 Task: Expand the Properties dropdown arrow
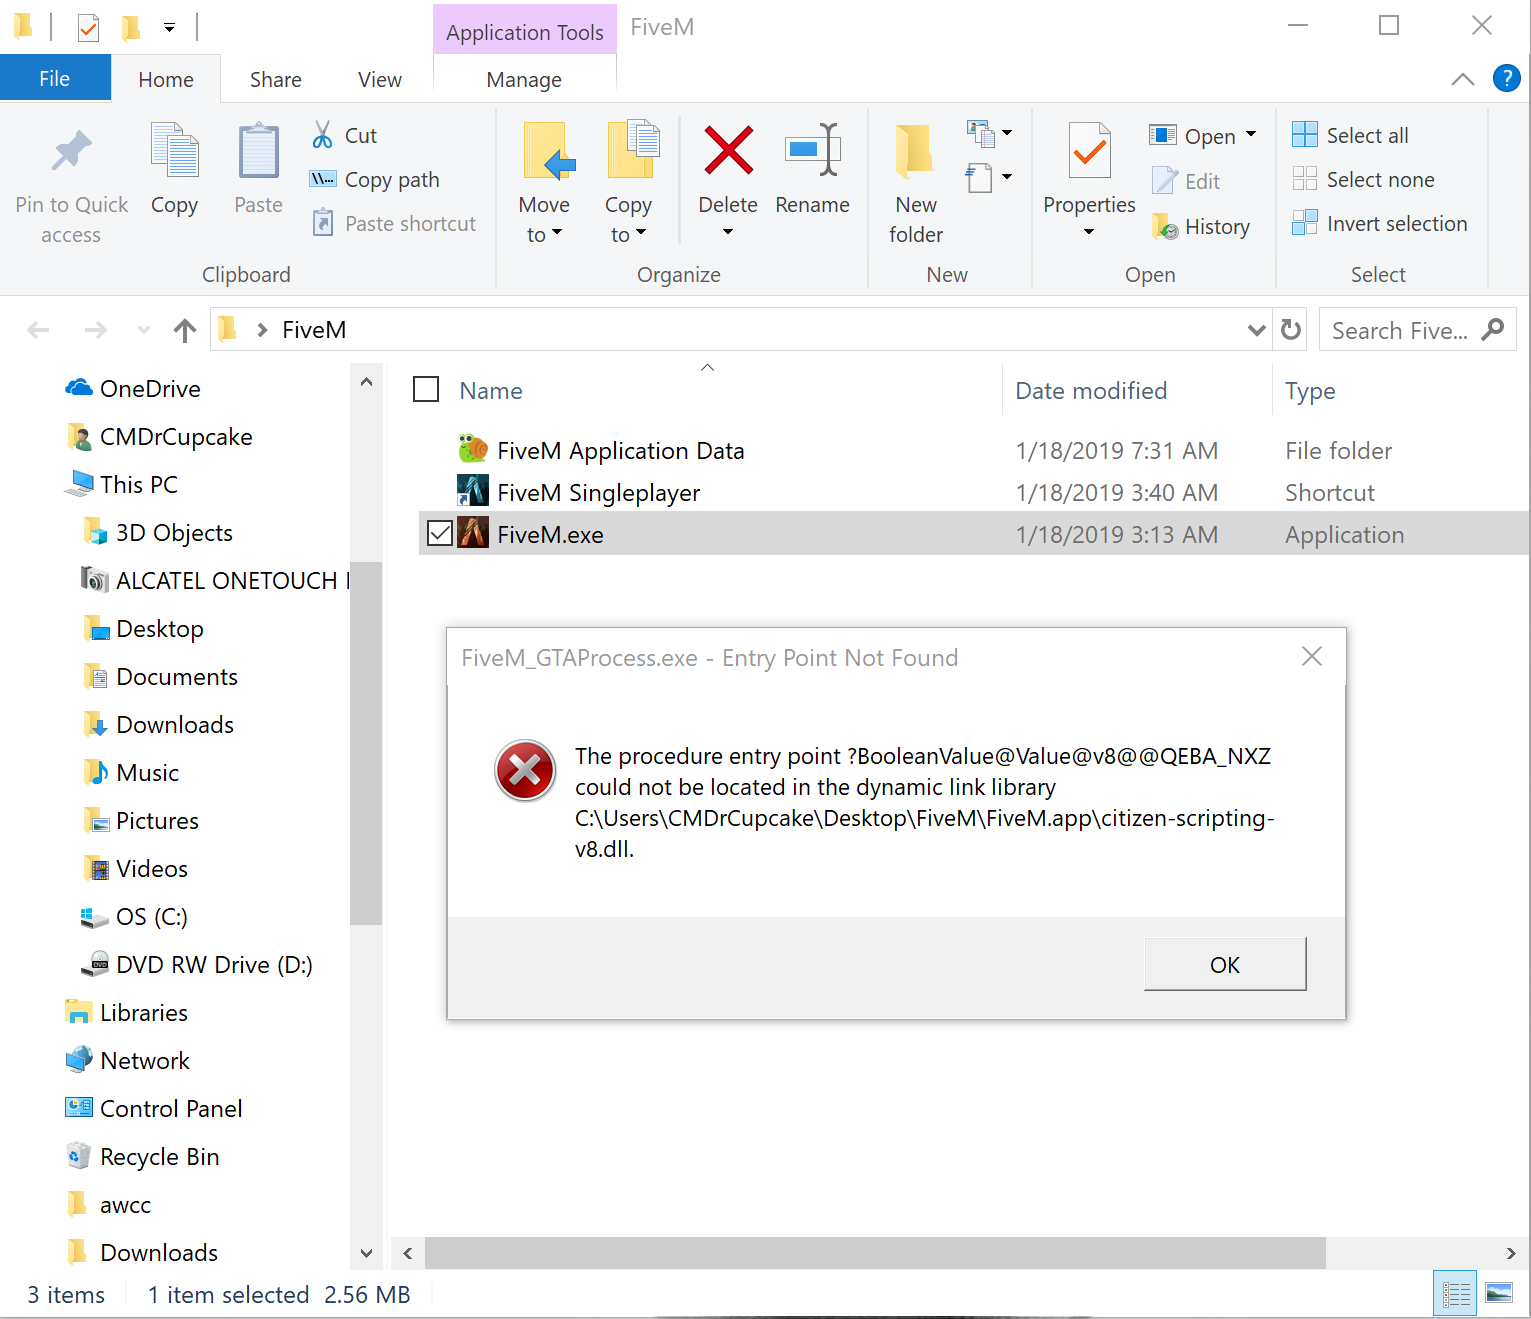pyautogui.click(x=1089, y=232)
